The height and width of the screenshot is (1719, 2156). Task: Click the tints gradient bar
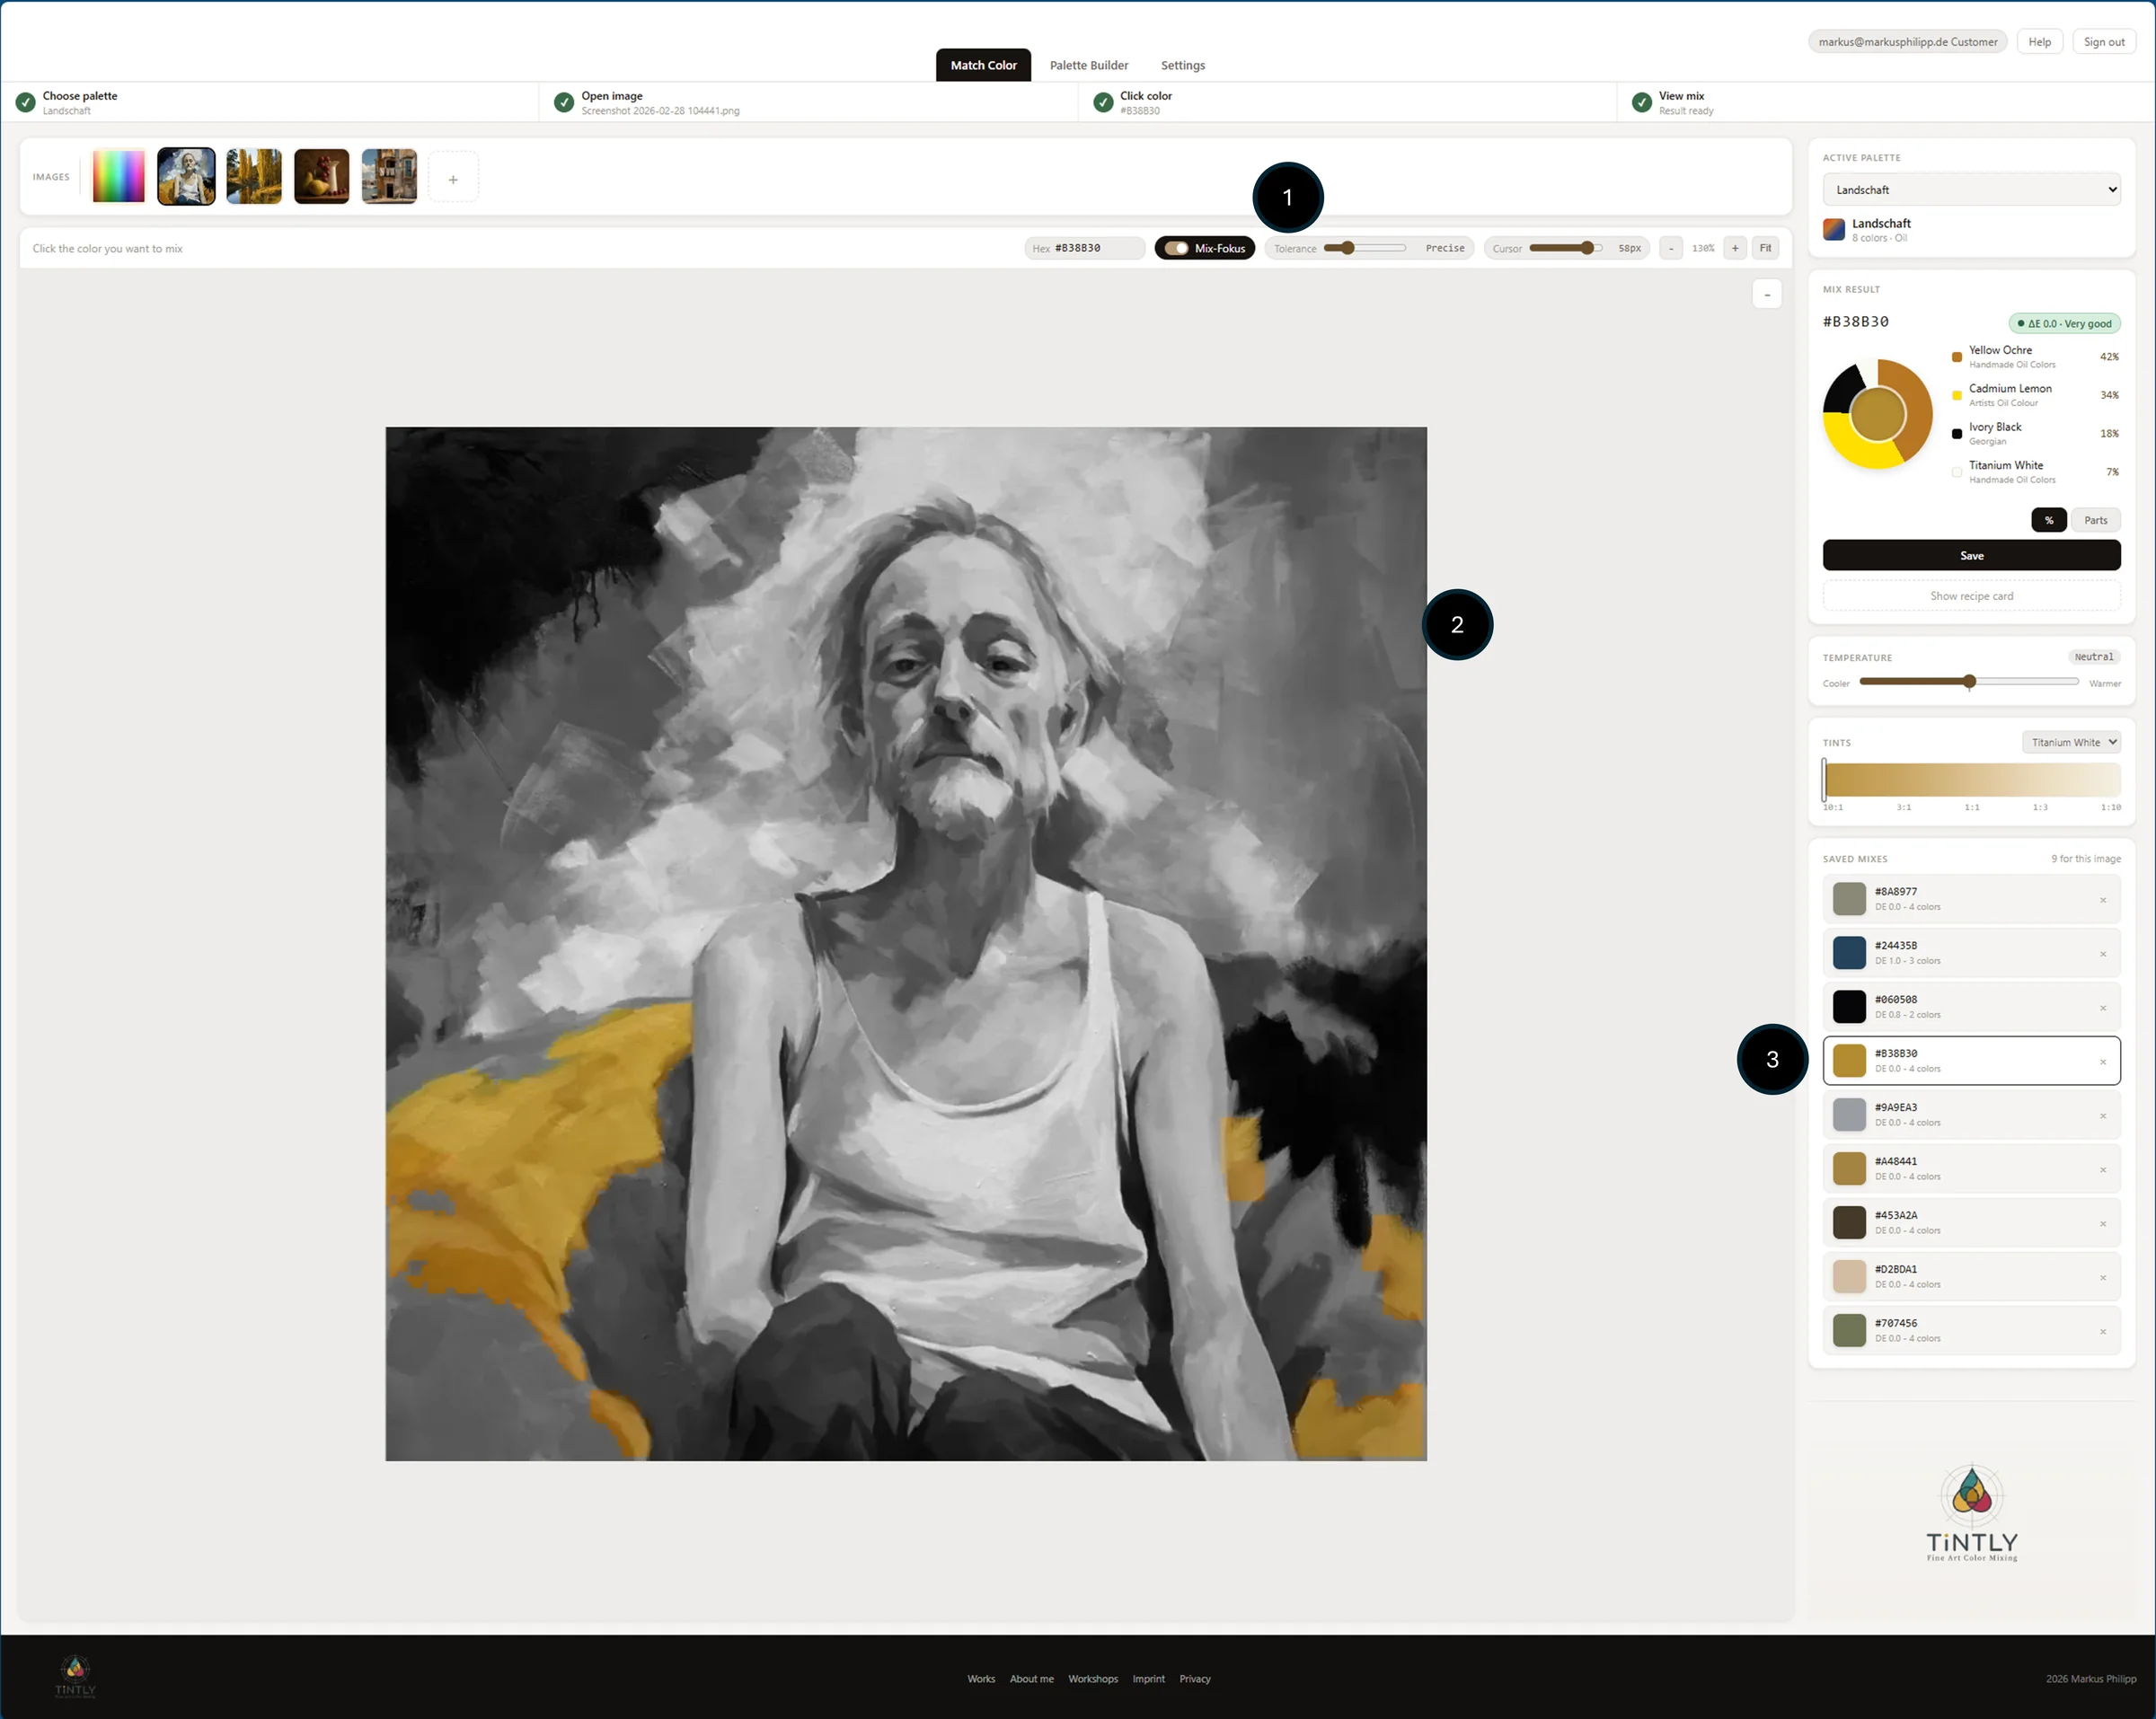(x=1972, y=779)
